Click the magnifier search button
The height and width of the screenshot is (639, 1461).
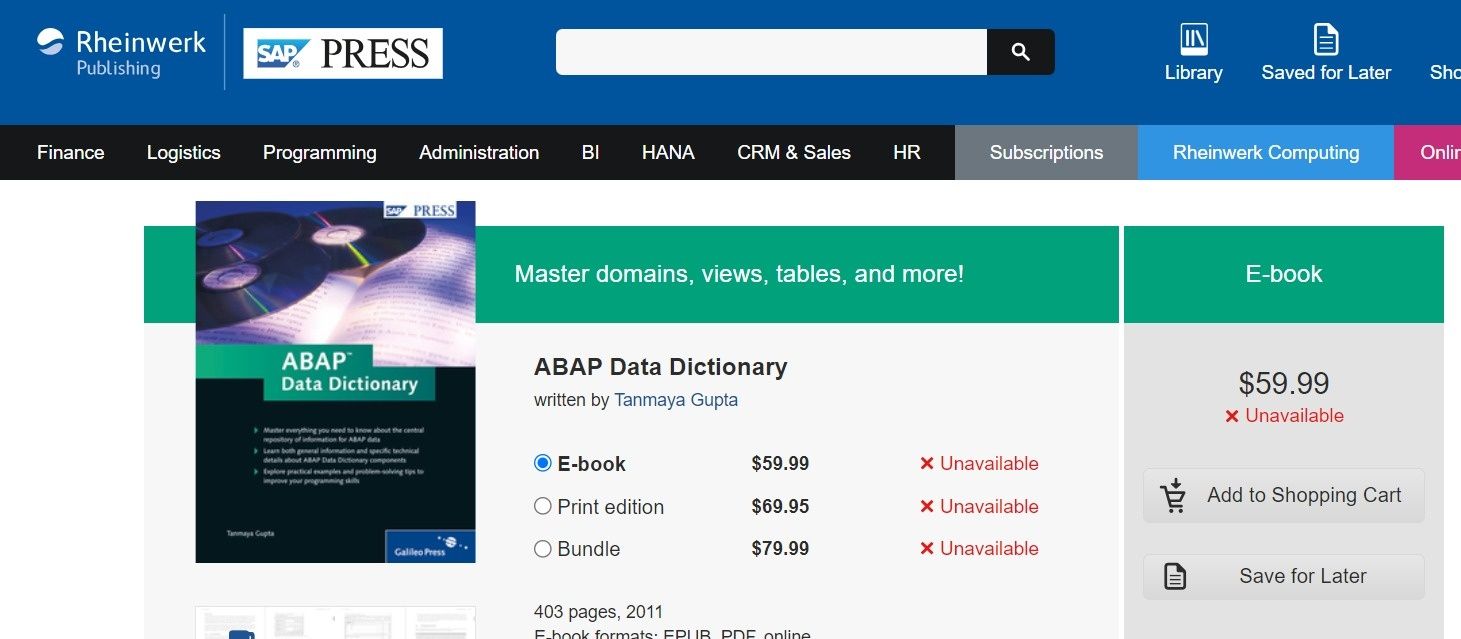pos(1020,52)
